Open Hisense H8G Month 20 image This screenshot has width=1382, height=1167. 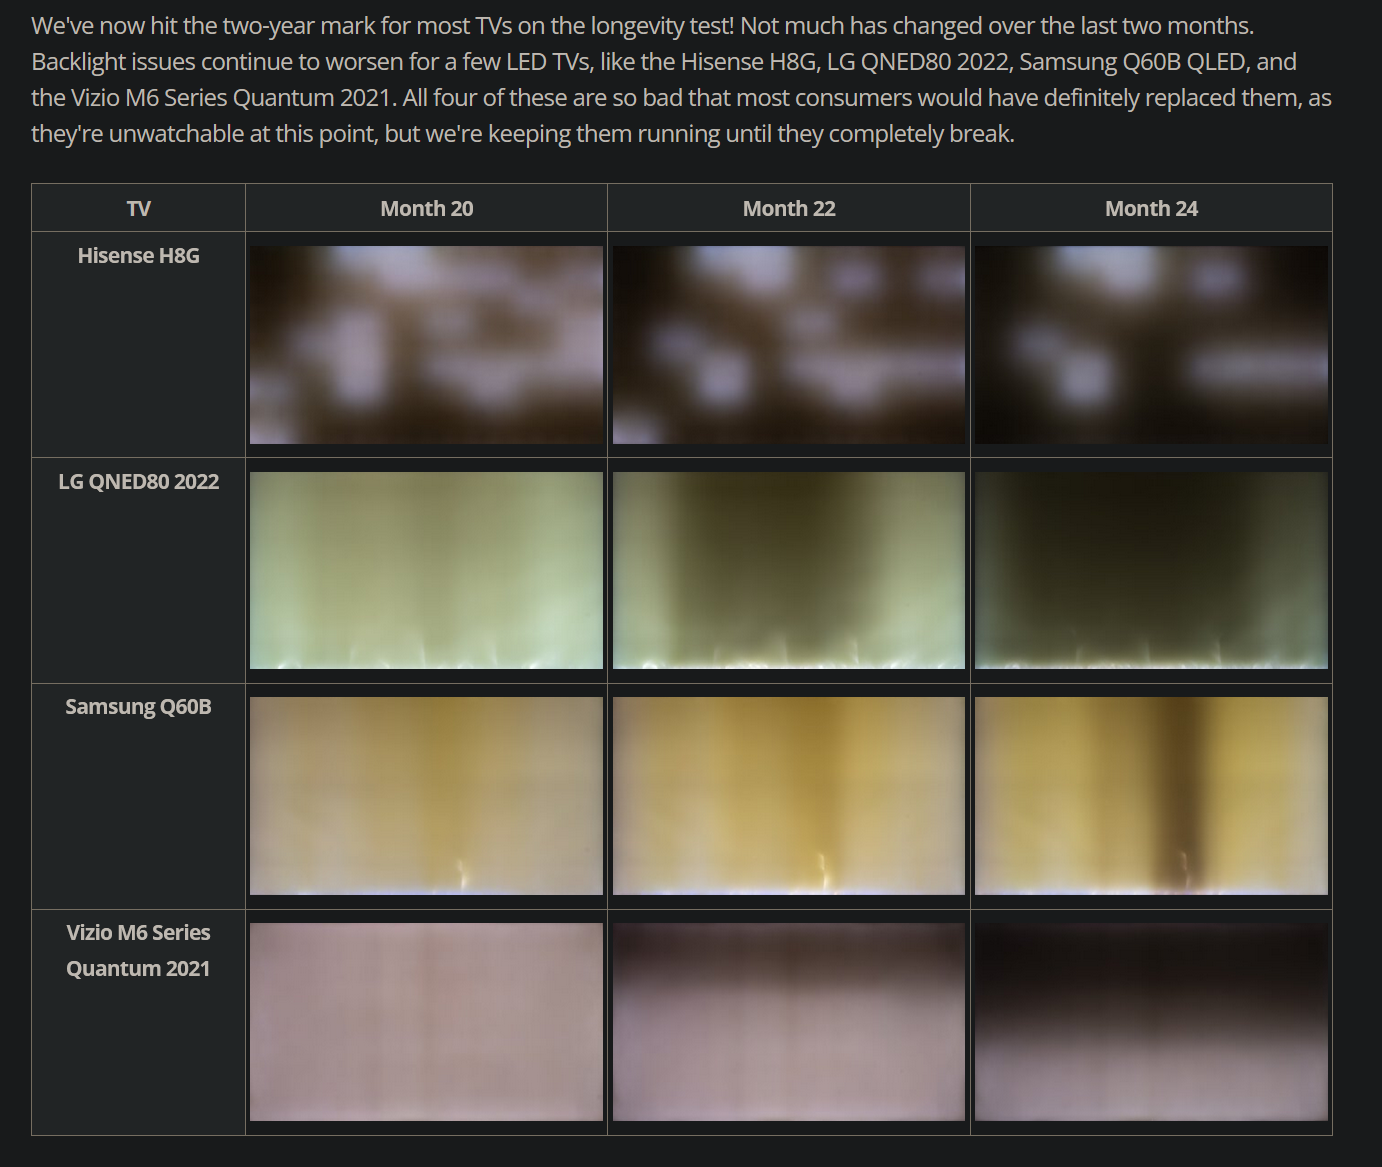coord(426,345)
